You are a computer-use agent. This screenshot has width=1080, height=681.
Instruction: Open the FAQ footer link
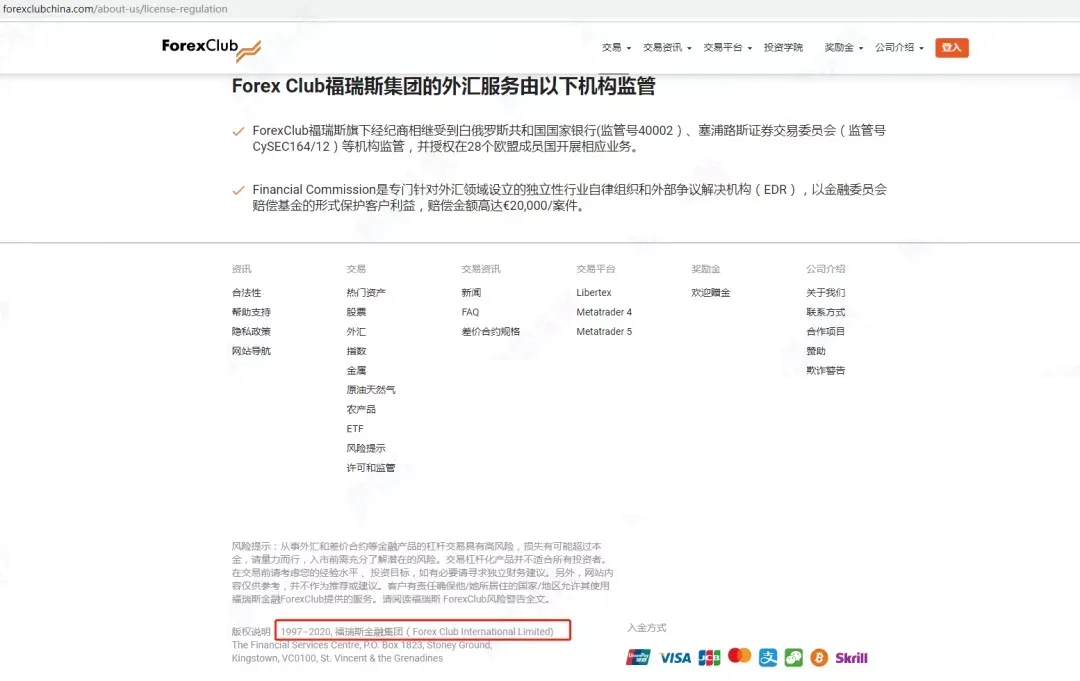point(470,312)
